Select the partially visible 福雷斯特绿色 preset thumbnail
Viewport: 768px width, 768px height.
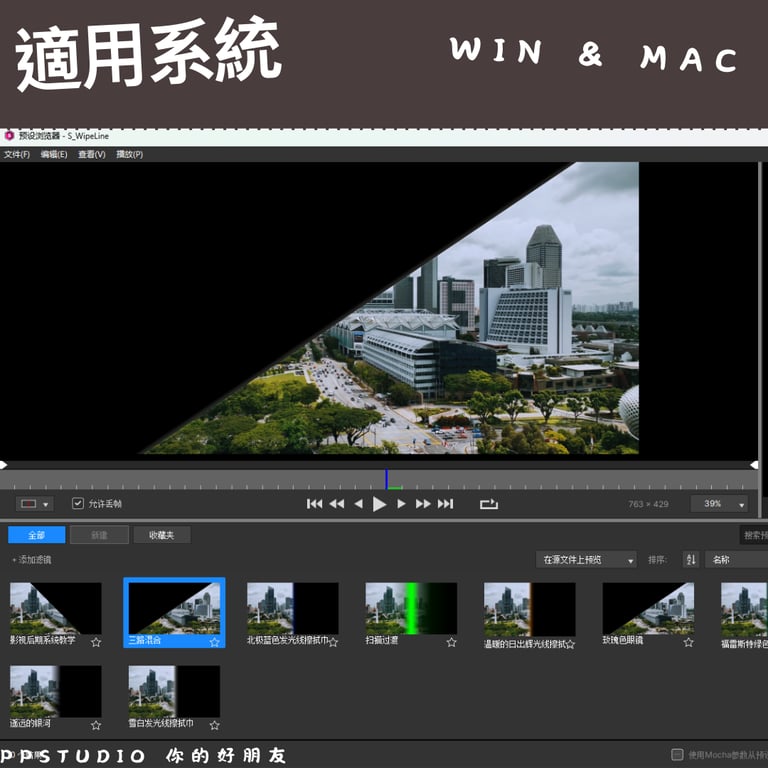tap(744, 608)
